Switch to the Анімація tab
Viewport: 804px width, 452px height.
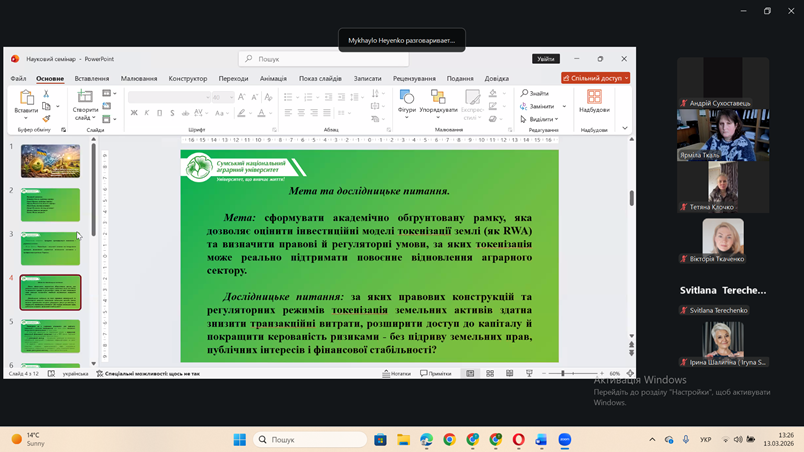pyautogui.click(x=273, y=78)
